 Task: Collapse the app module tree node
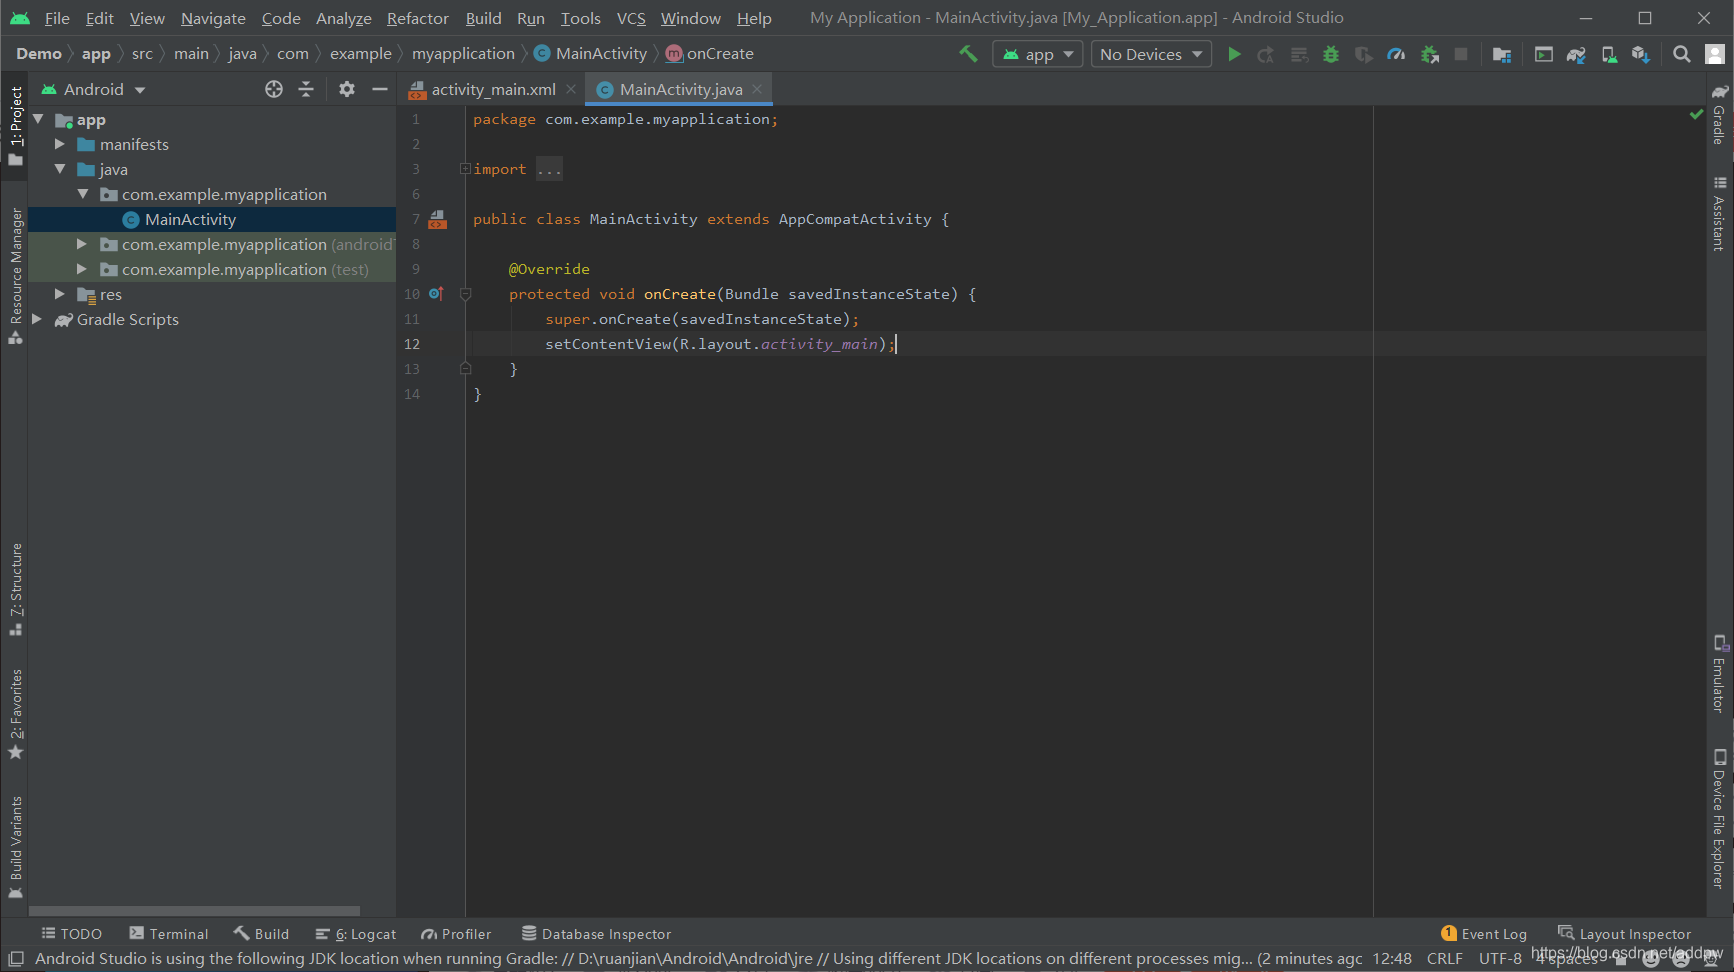pyautogui.click(x=38, y=119)
